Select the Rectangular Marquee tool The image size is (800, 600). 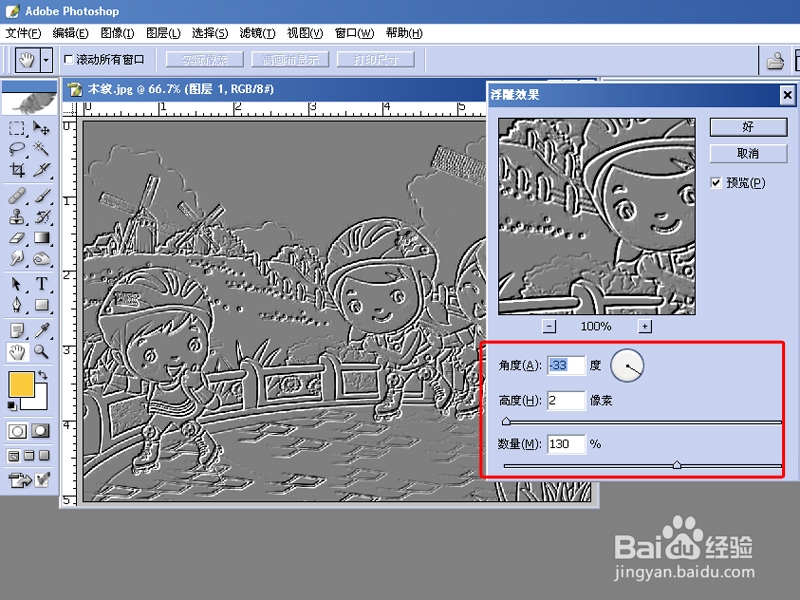(x=17, y=128)
